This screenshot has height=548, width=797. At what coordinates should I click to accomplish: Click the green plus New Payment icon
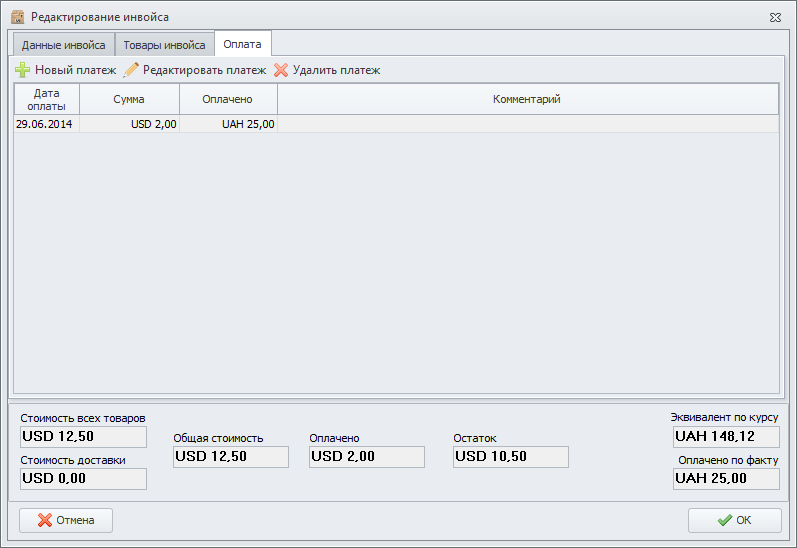tap(22, 70)
